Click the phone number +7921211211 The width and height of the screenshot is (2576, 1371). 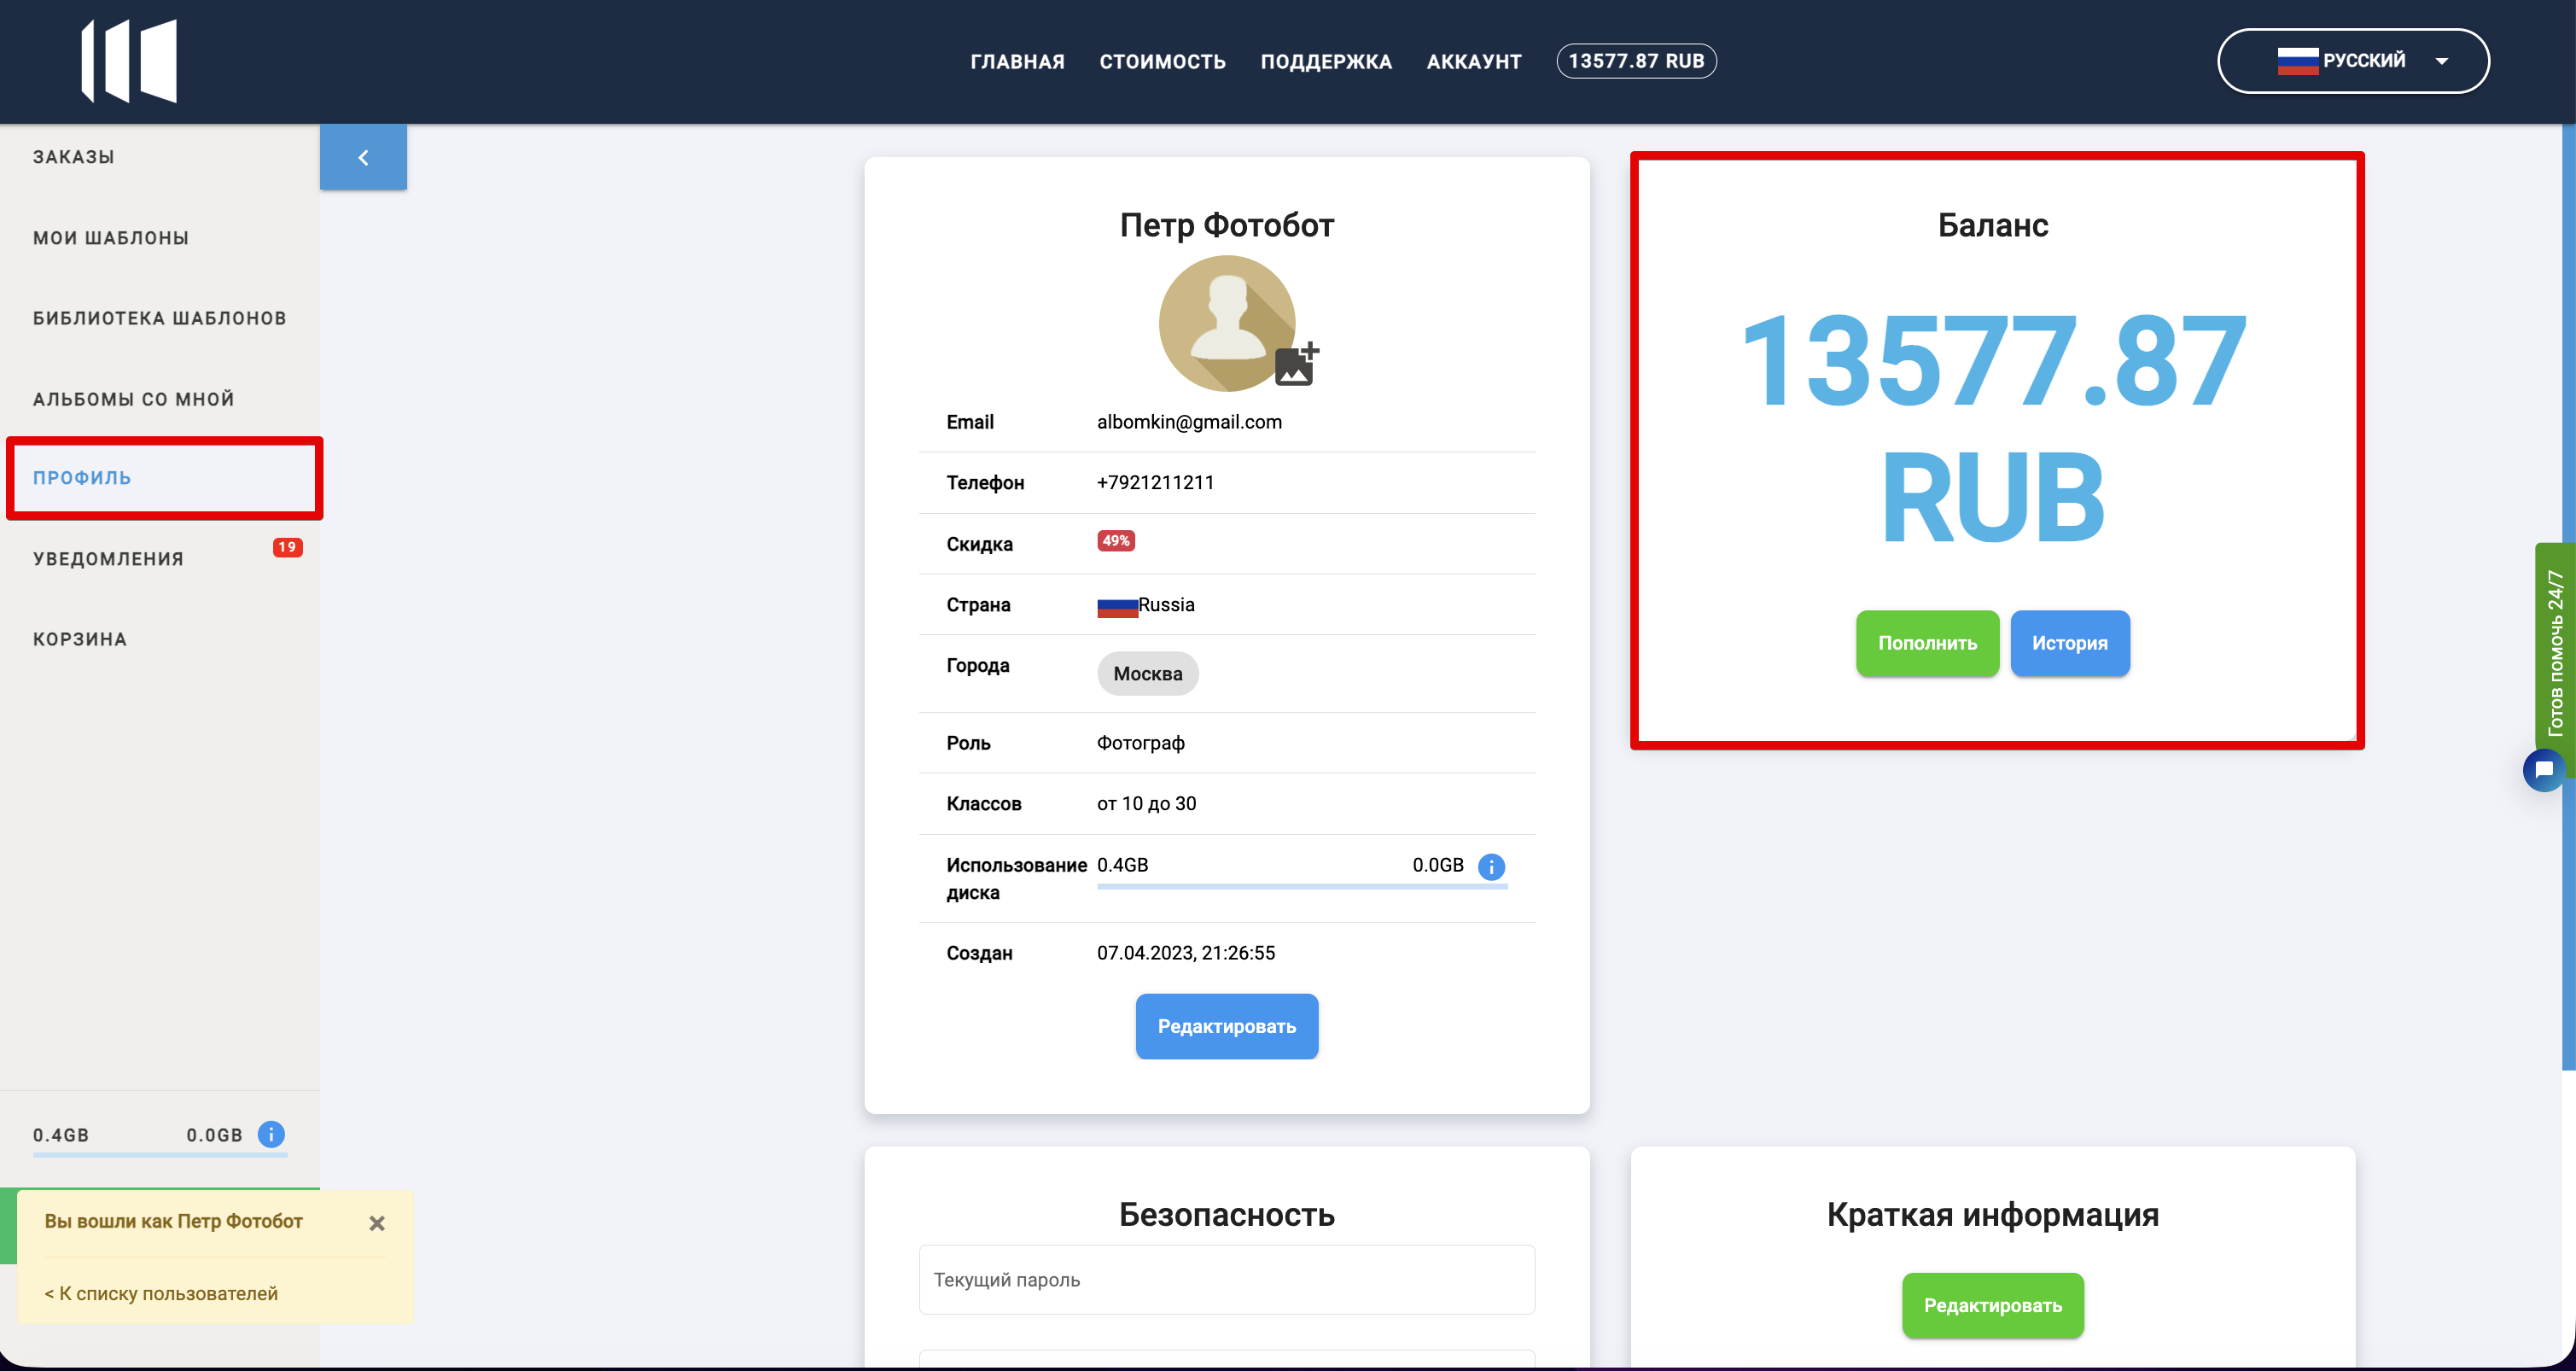coord(1155,482)
